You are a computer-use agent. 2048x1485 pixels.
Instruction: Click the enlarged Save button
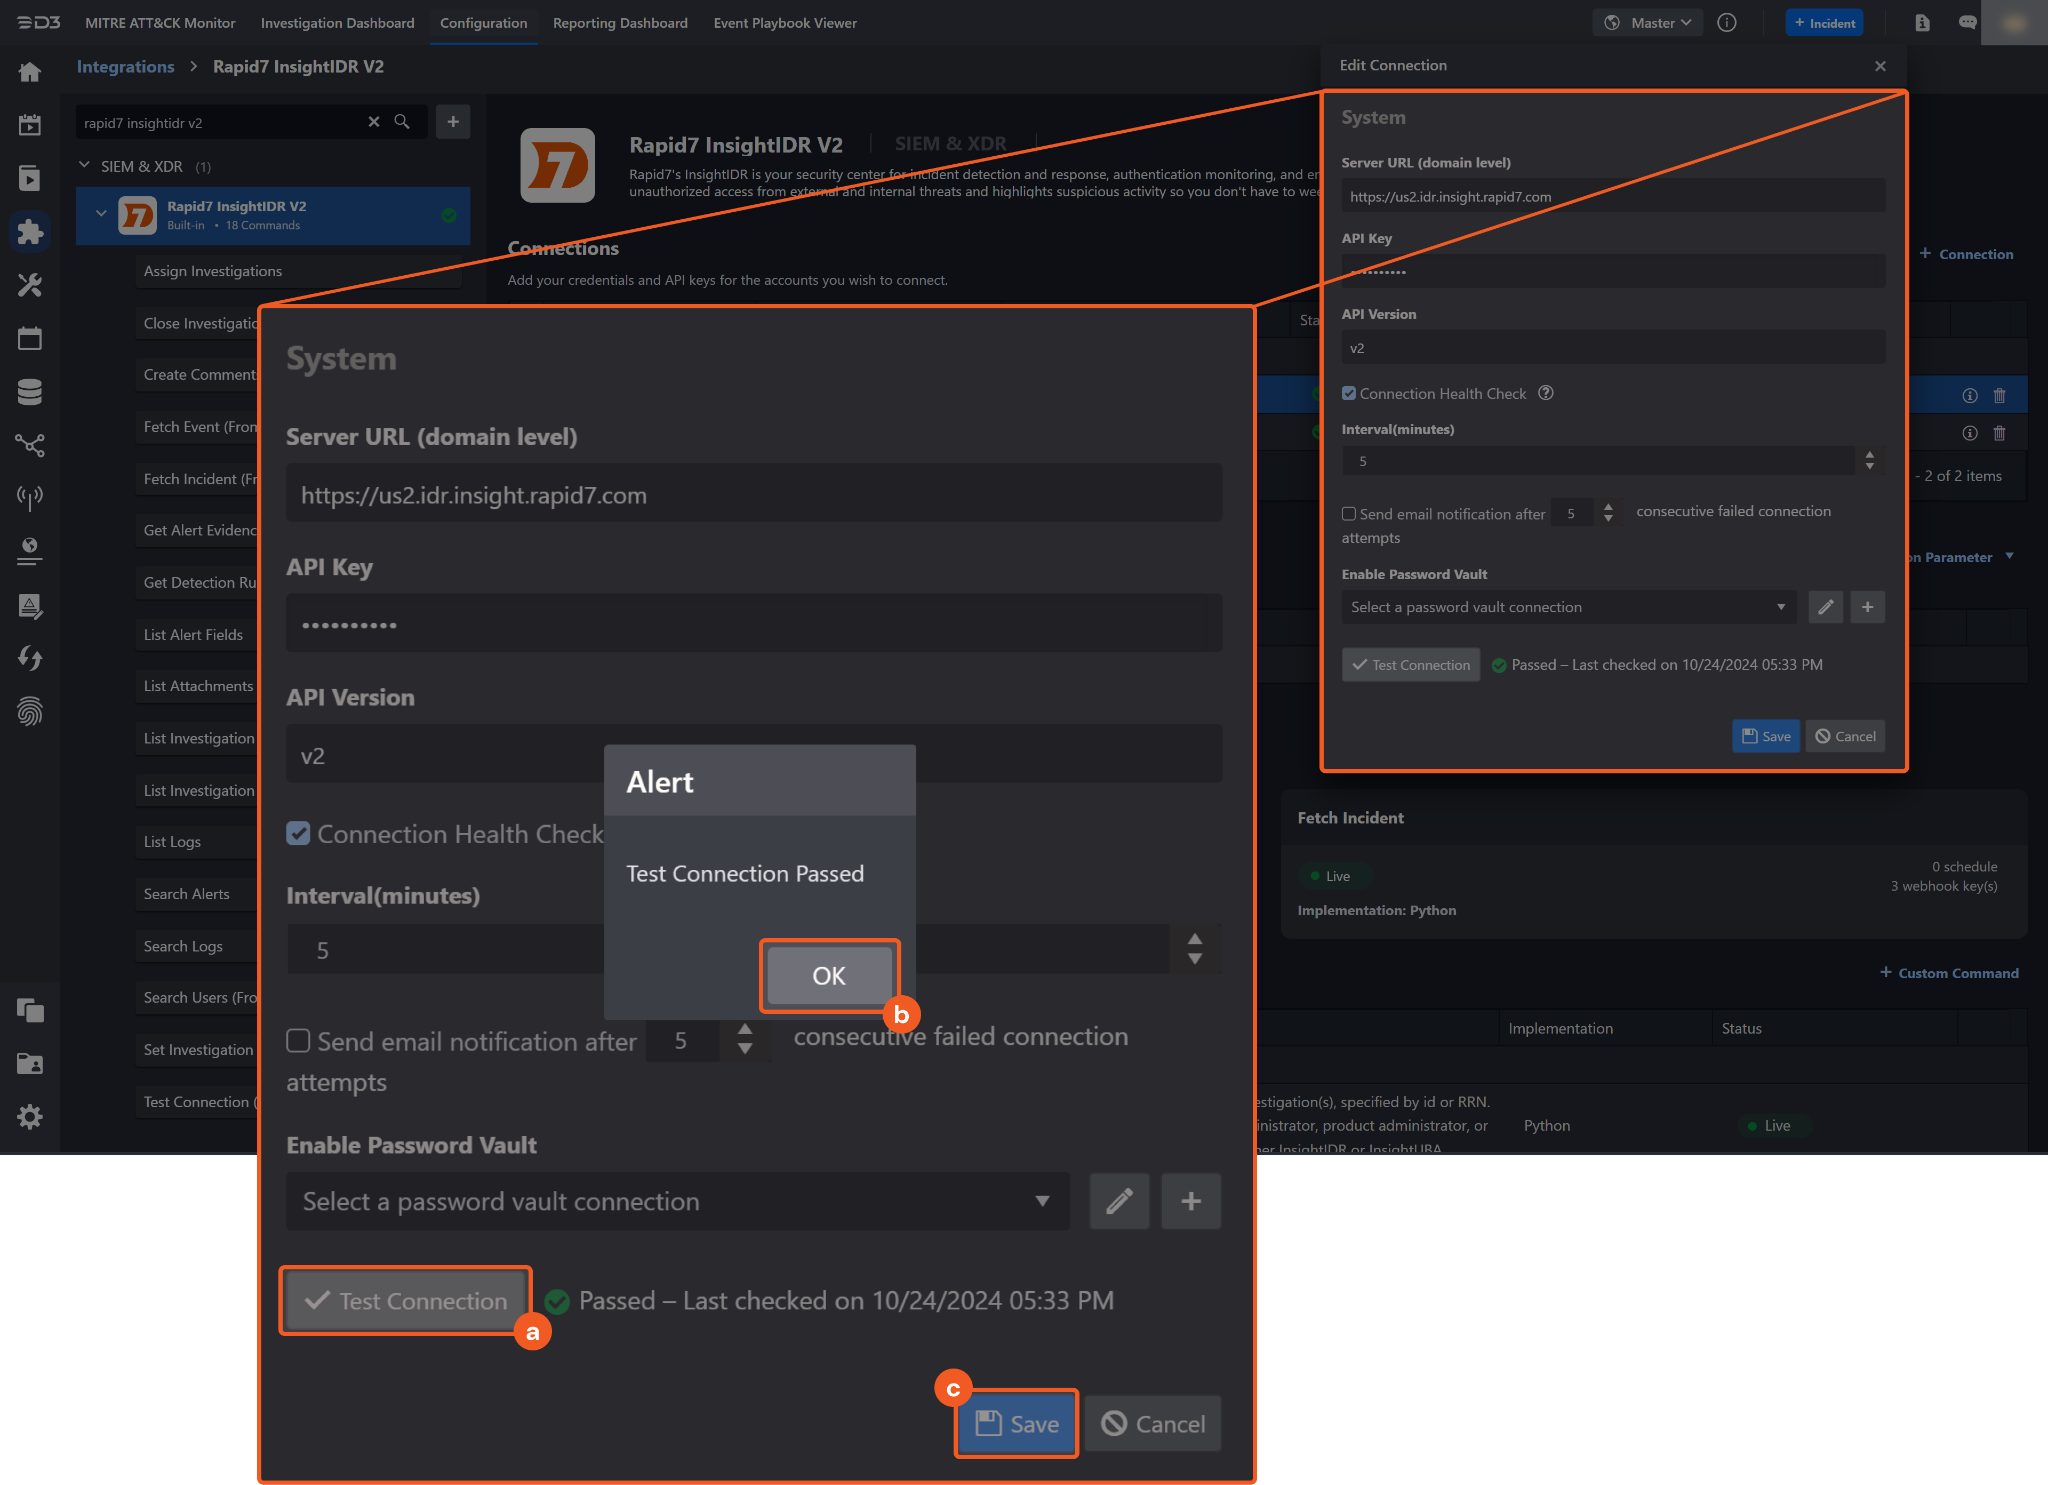[1016, 1423]
